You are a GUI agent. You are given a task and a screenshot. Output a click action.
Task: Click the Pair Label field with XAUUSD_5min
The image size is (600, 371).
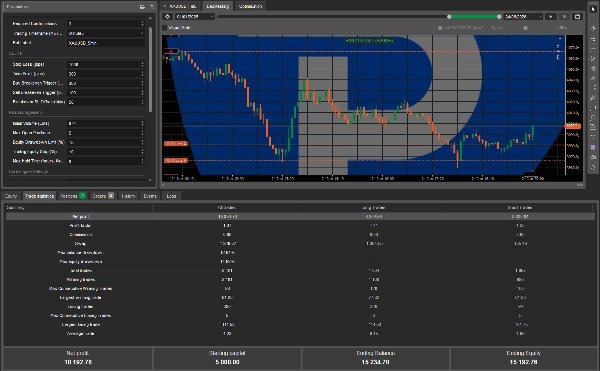point(106,43)
